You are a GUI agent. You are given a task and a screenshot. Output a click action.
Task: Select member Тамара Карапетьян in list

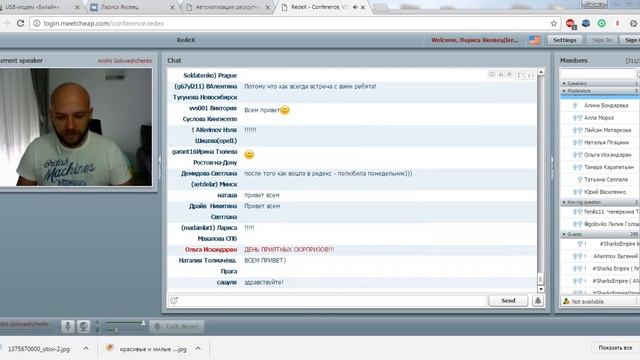[x=609, y=167]
